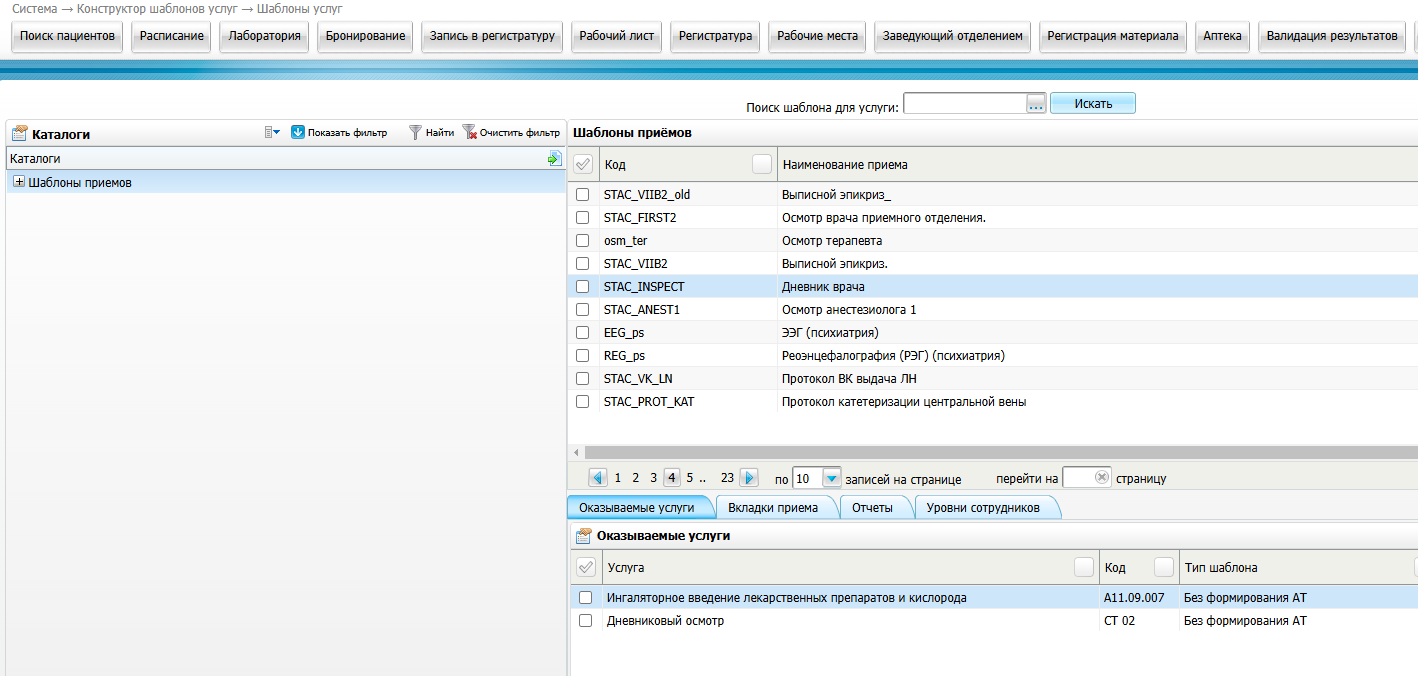Click the green arrow icon in Каталоги header
This screenshot has width=1418, height=676.
tap(554, 158)
